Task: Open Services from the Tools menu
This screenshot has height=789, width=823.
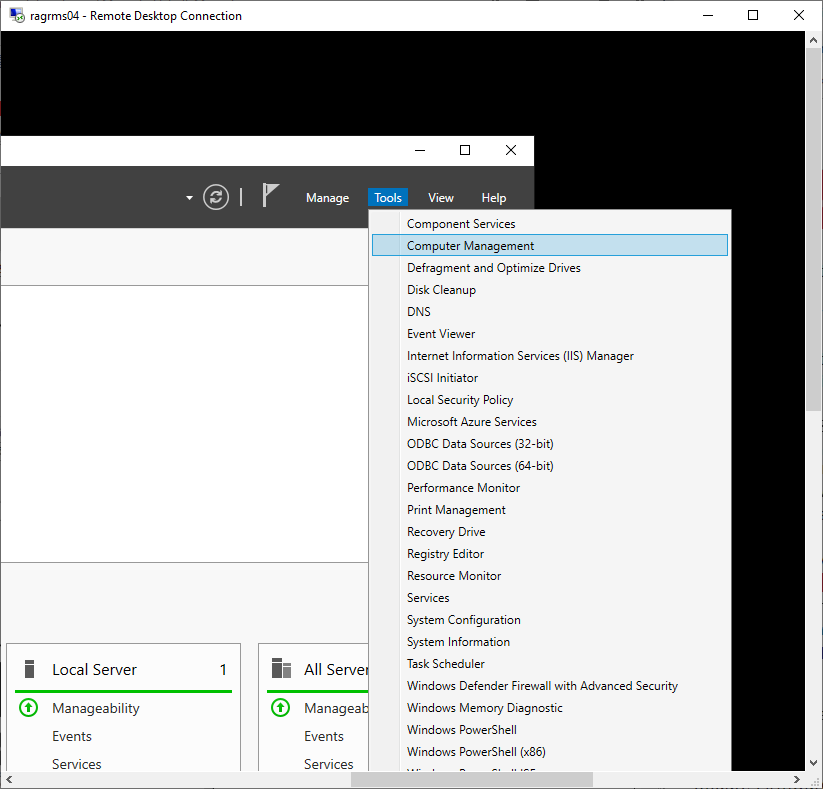Action: pos(550,598)
